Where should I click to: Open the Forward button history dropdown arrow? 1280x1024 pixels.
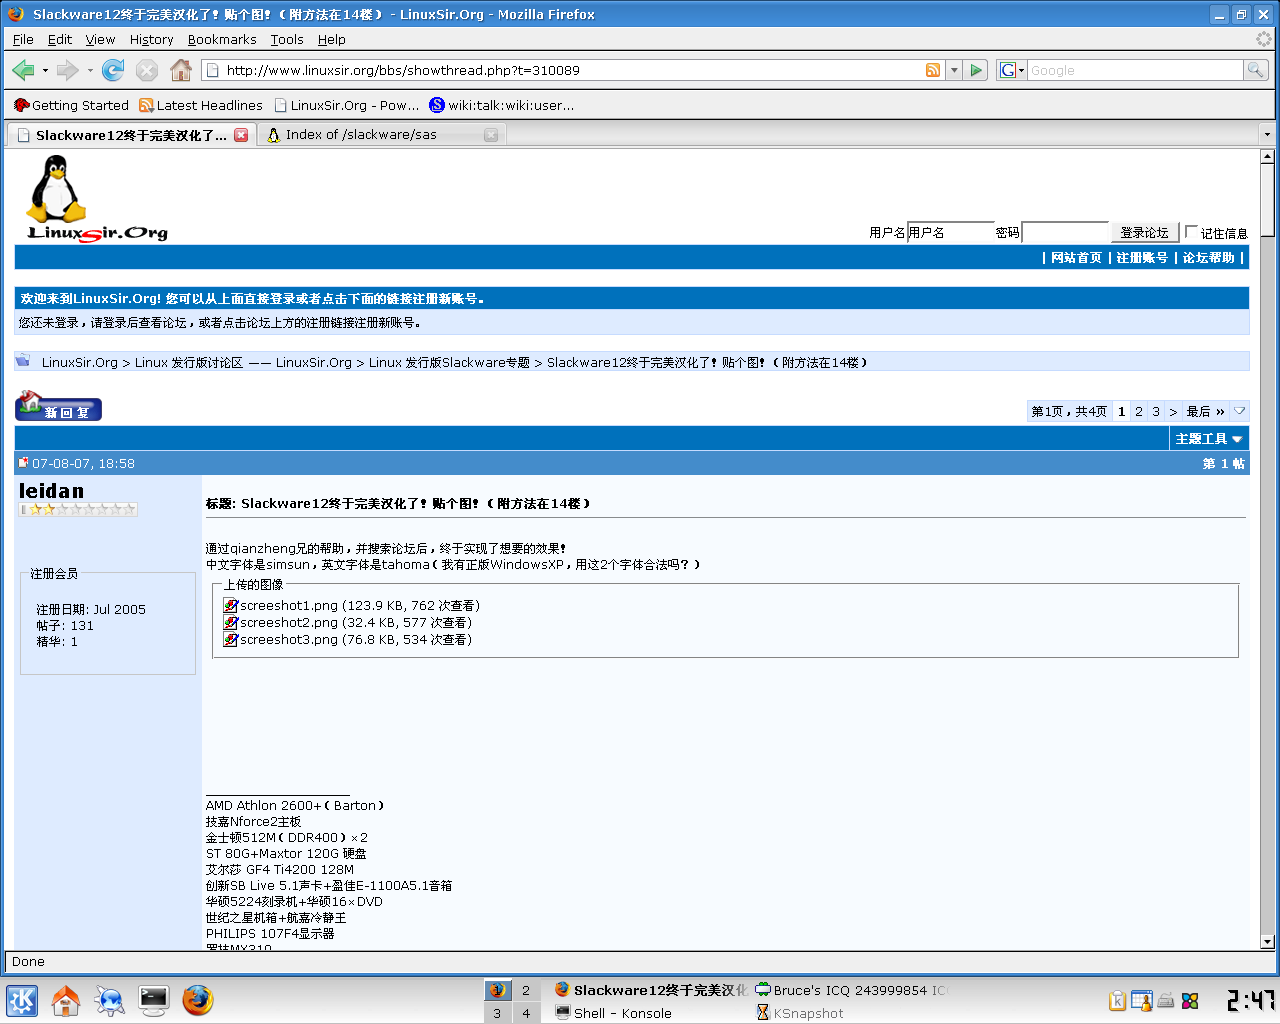point(89,70)
